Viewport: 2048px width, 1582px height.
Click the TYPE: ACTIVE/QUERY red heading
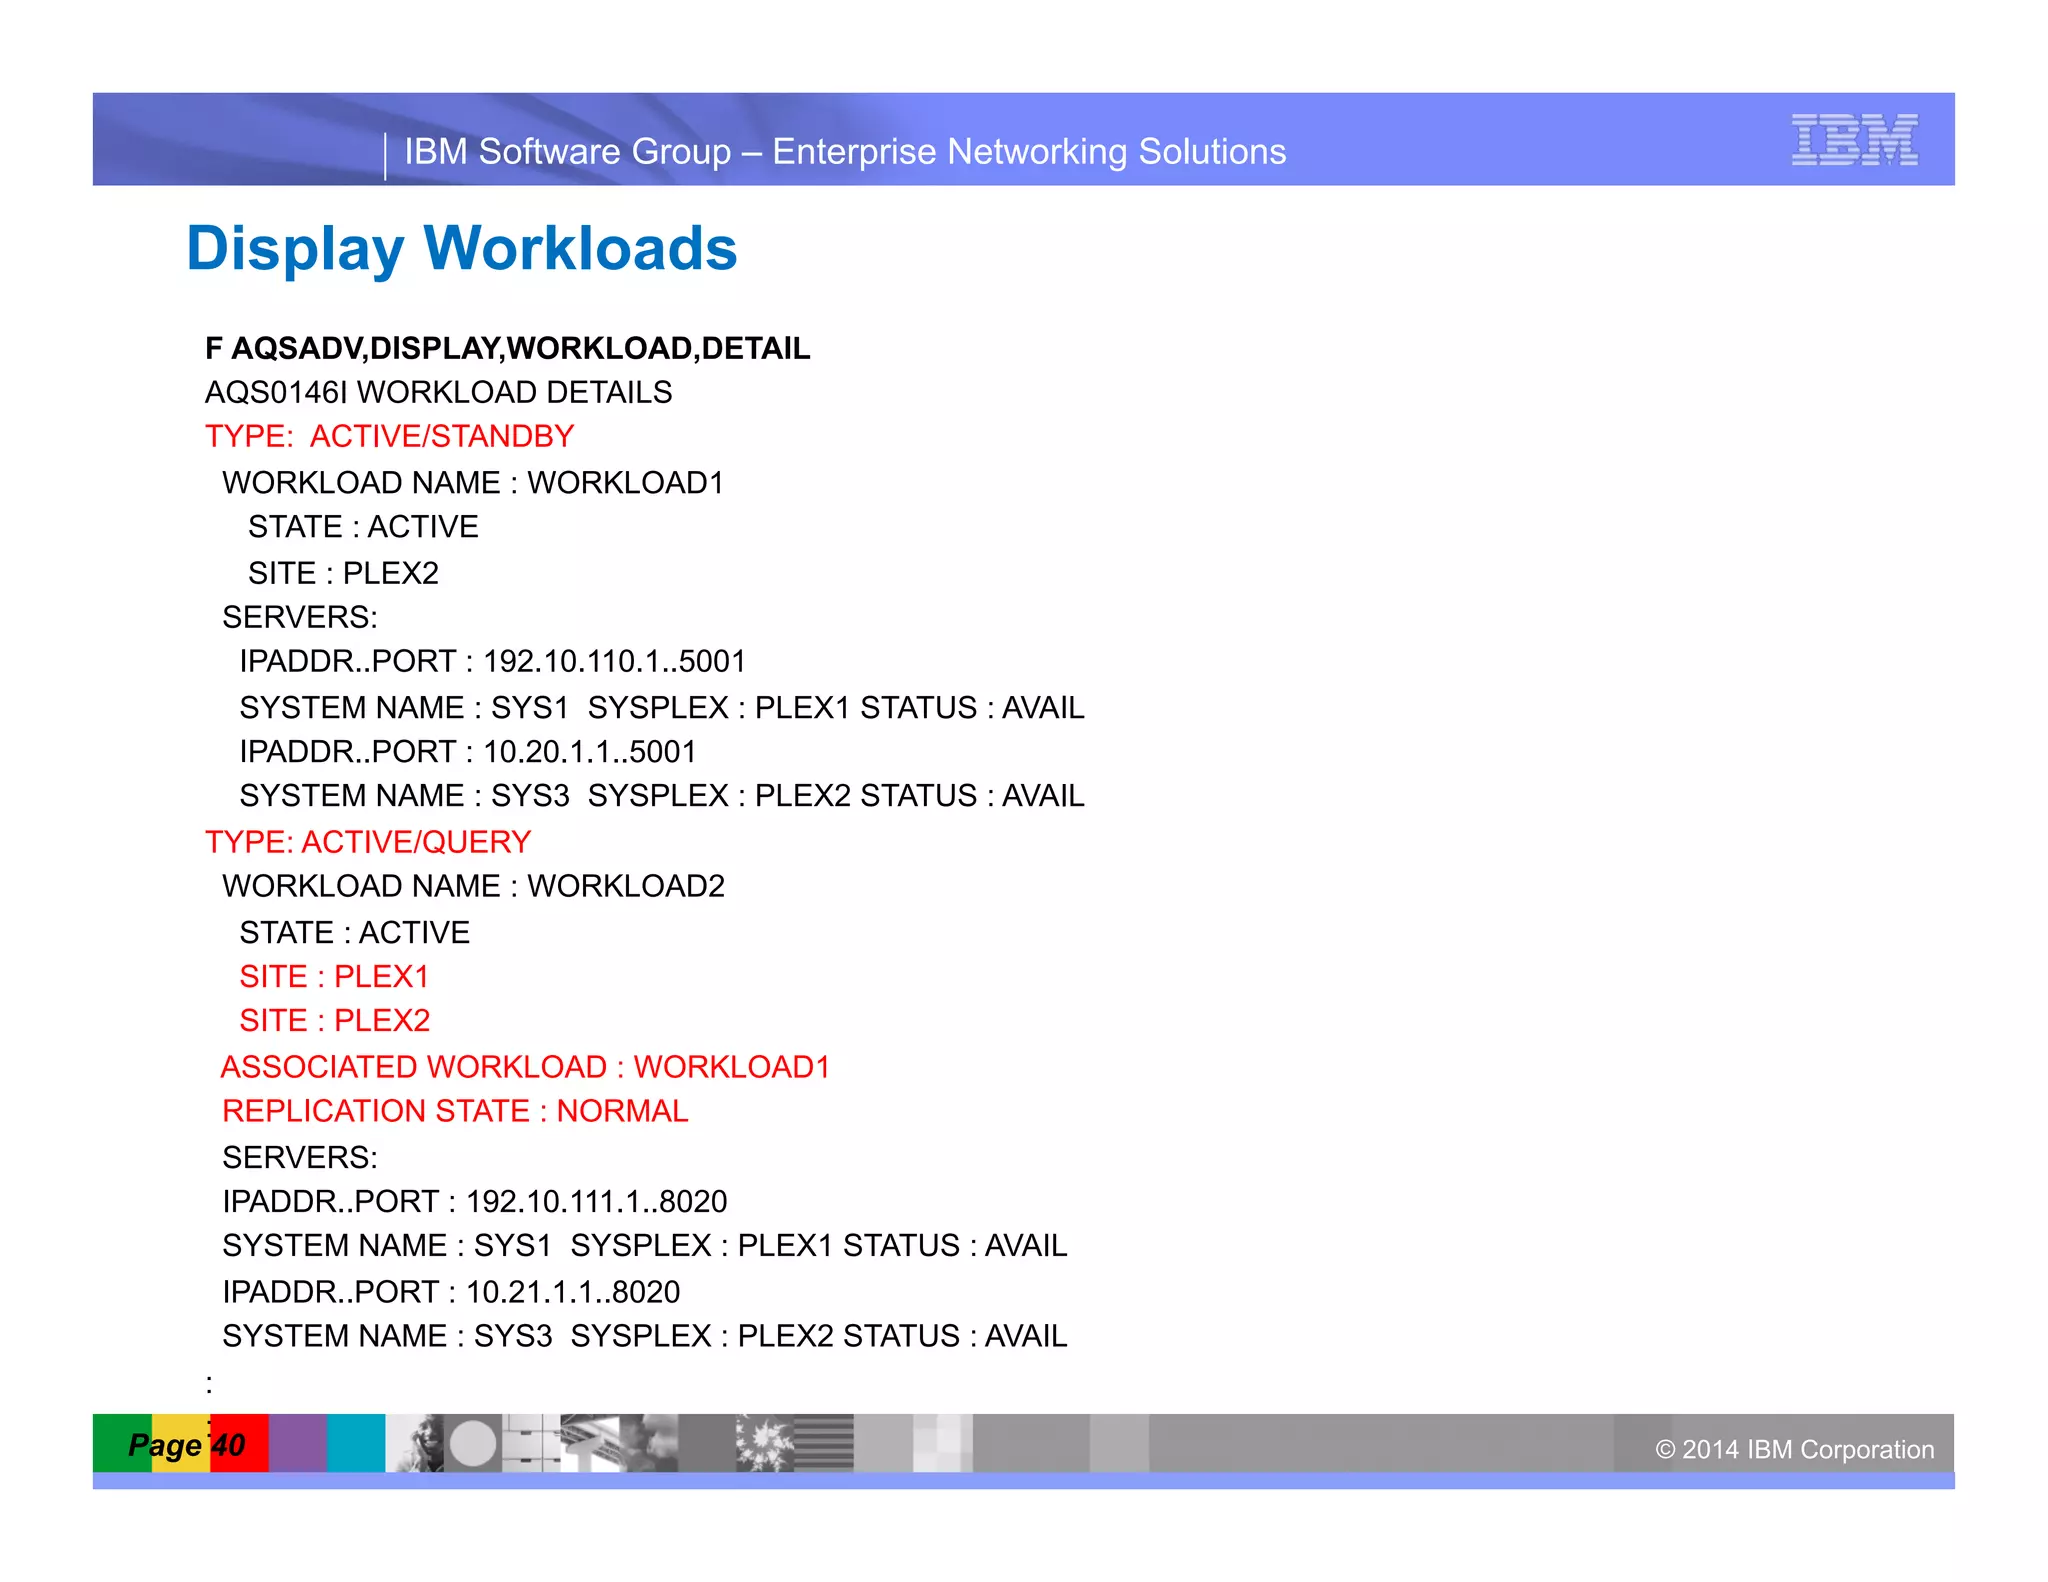click(367, 841)
